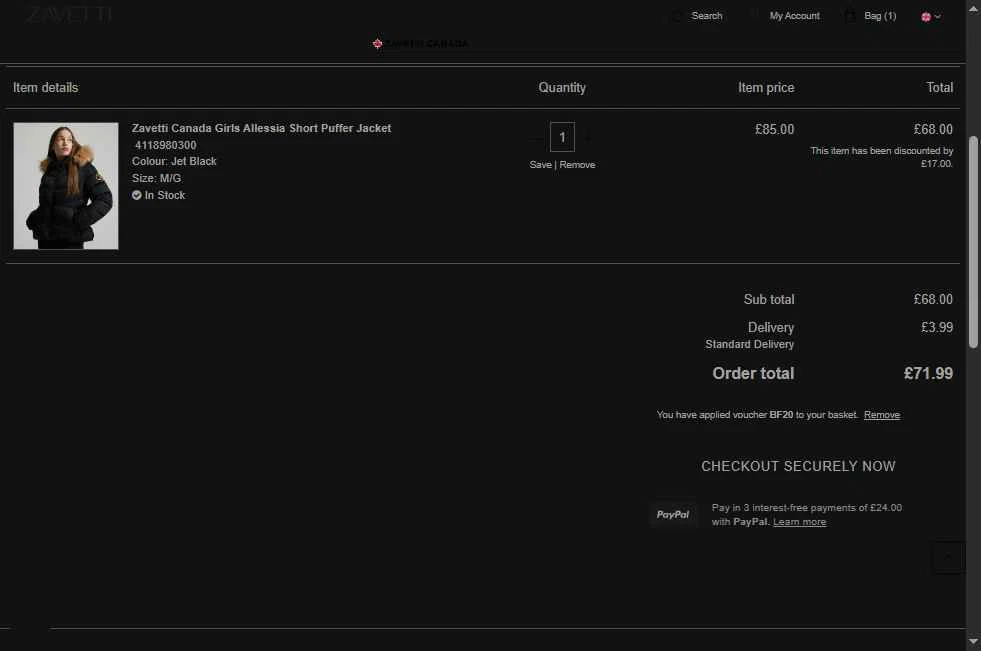Click the scrollbar down arrow

(x=973, y=642)
